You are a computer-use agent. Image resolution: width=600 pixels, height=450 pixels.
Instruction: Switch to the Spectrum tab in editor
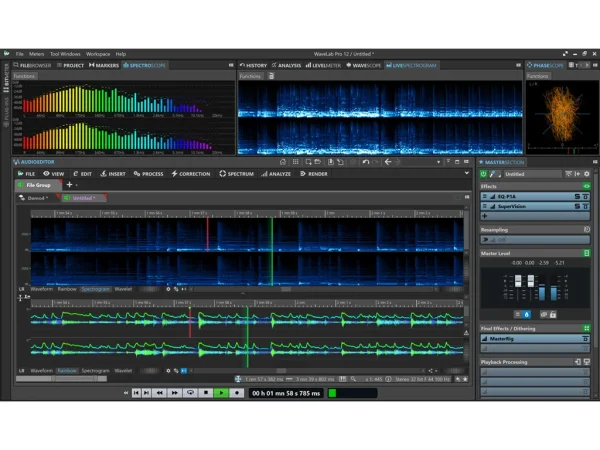(237, 174)
